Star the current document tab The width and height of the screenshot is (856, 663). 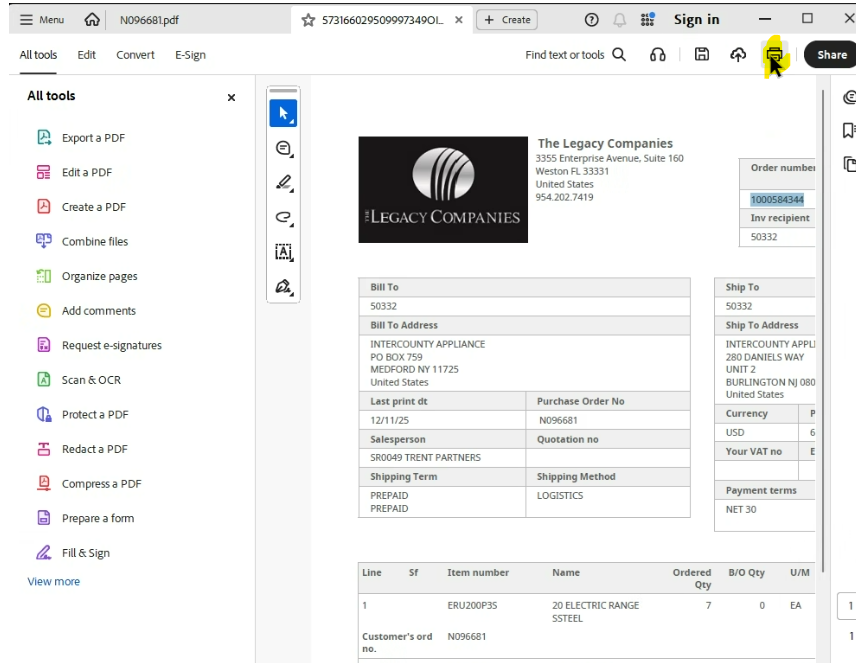pyautogui.click(x=308, y=20)
